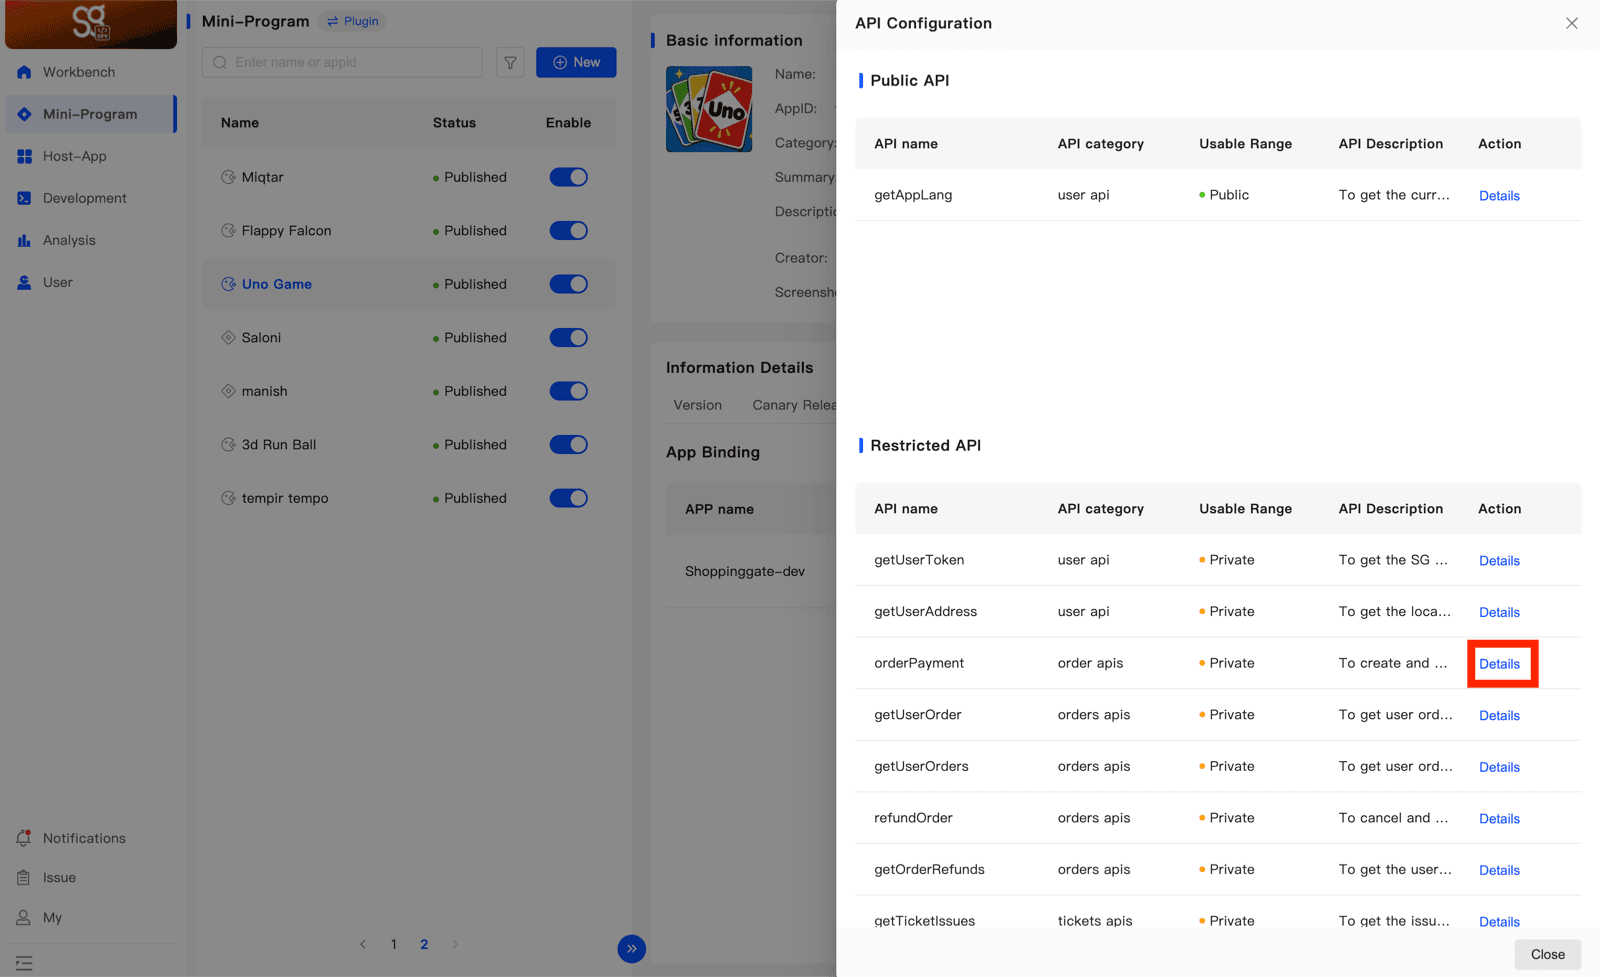Click the filter funnel icon
This screenshot has height=977, width=1600.
pyautogui.click(x=510, y=62)
